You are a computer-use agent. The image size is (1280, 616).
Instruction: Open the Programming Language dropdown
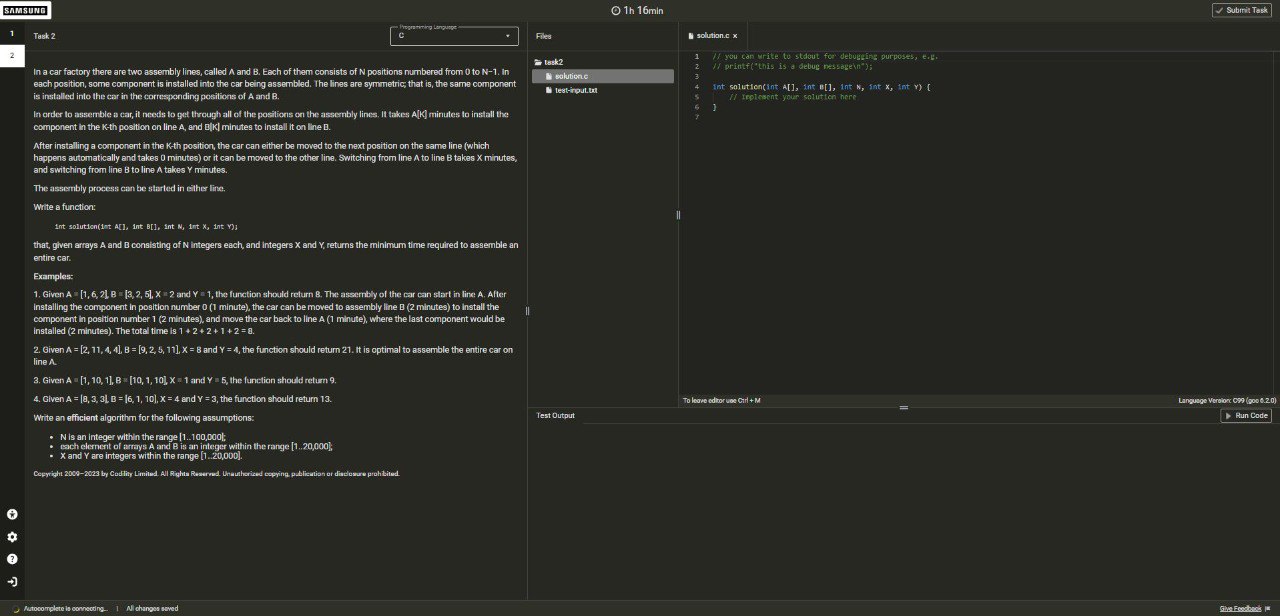[x=454, y=36]
